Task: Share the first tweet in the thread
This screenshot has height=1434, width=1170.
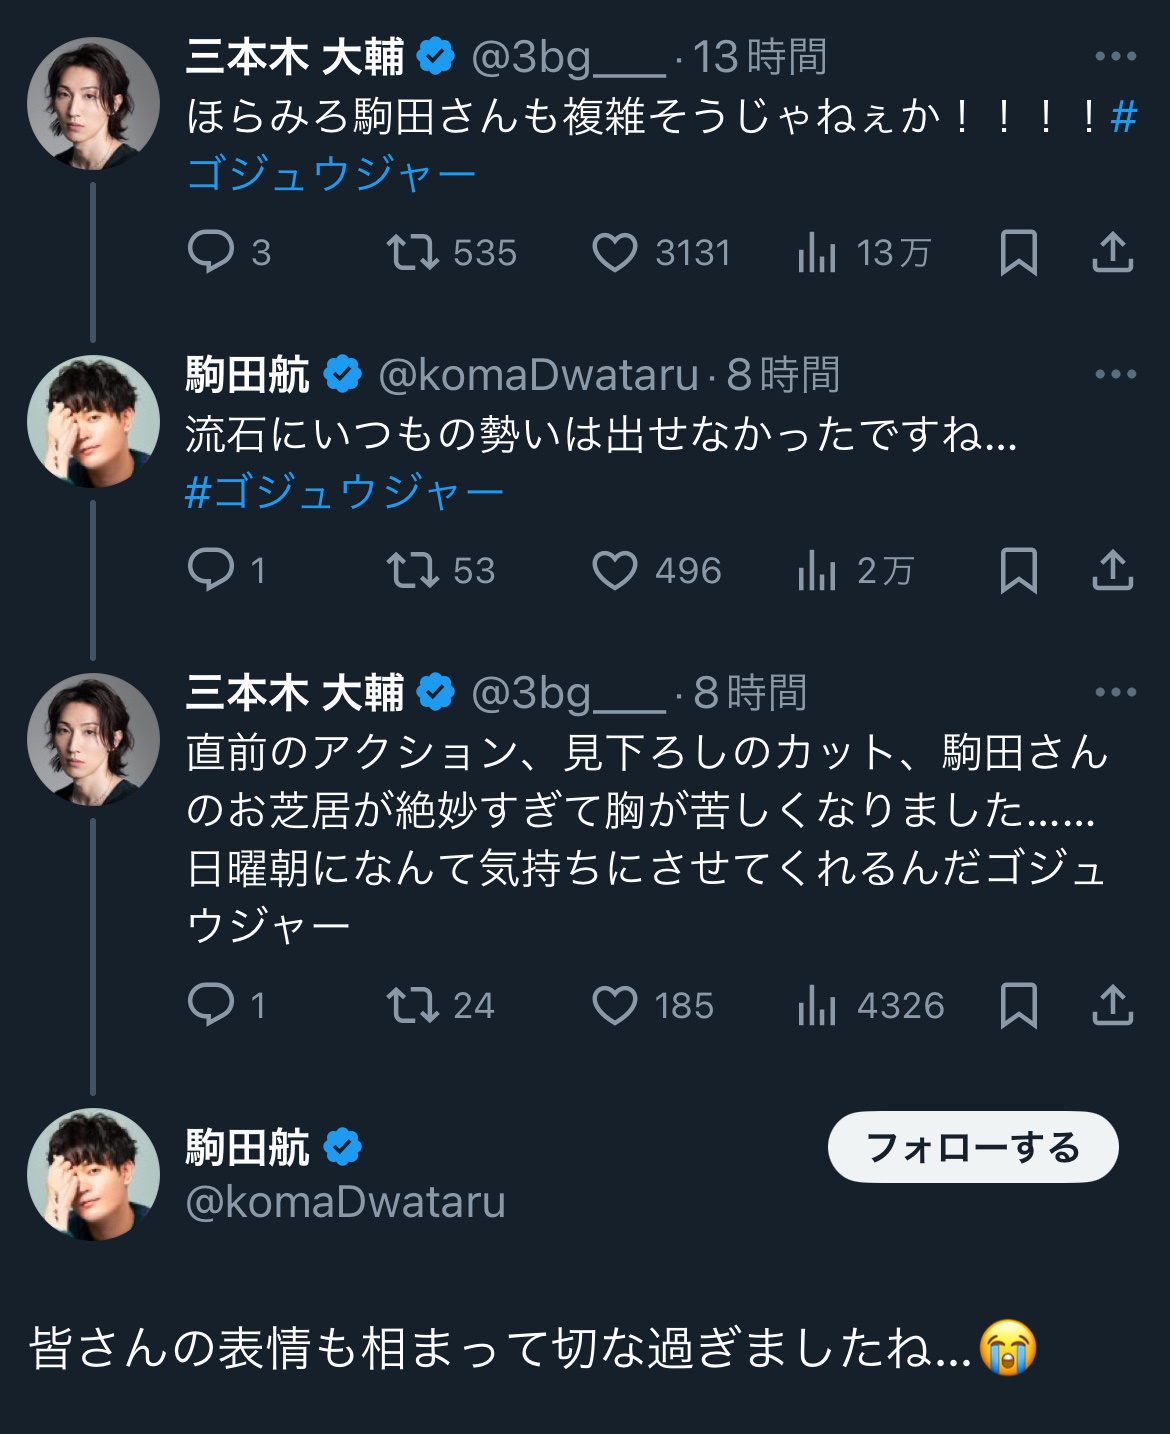Action: 1112,252
